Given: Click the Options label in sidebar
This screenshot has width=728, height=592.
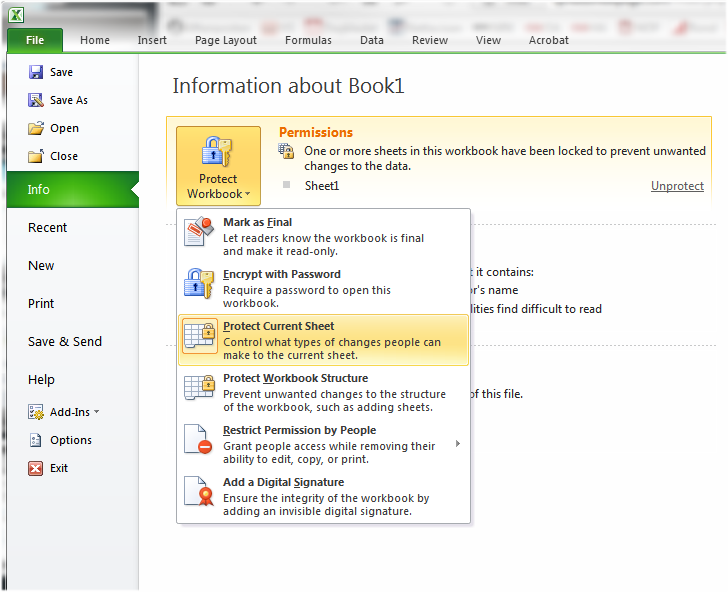Looking at the screenshot, I should (x=71, y=440).
